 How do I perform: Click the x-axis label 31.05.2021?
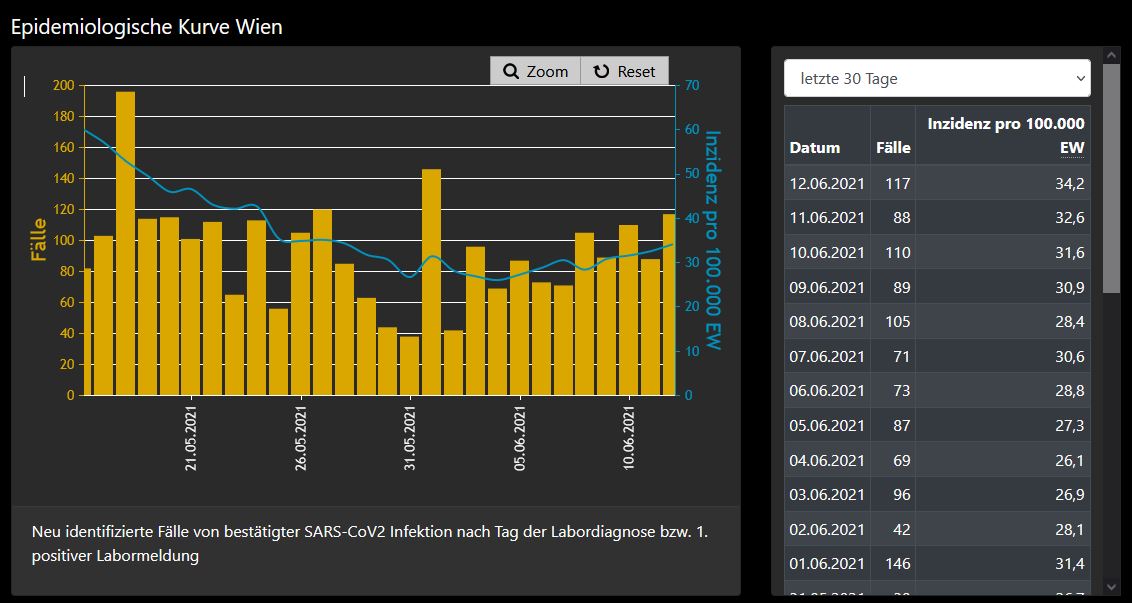[x=411, y=439]
